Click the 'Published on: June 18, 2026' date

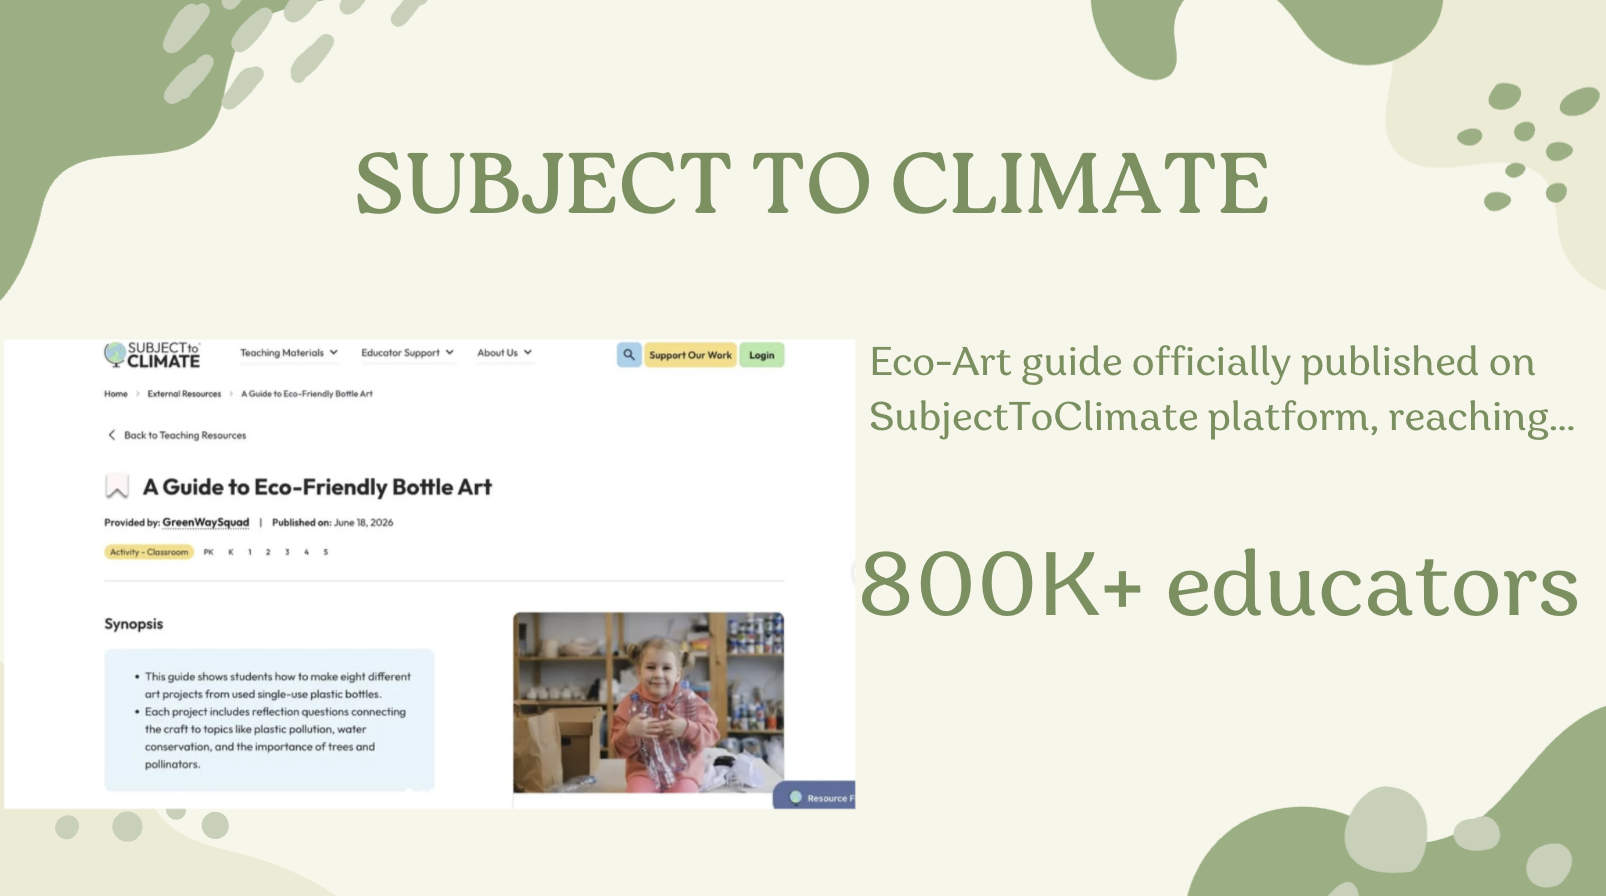pyautogui.click(x=333, y=522)
